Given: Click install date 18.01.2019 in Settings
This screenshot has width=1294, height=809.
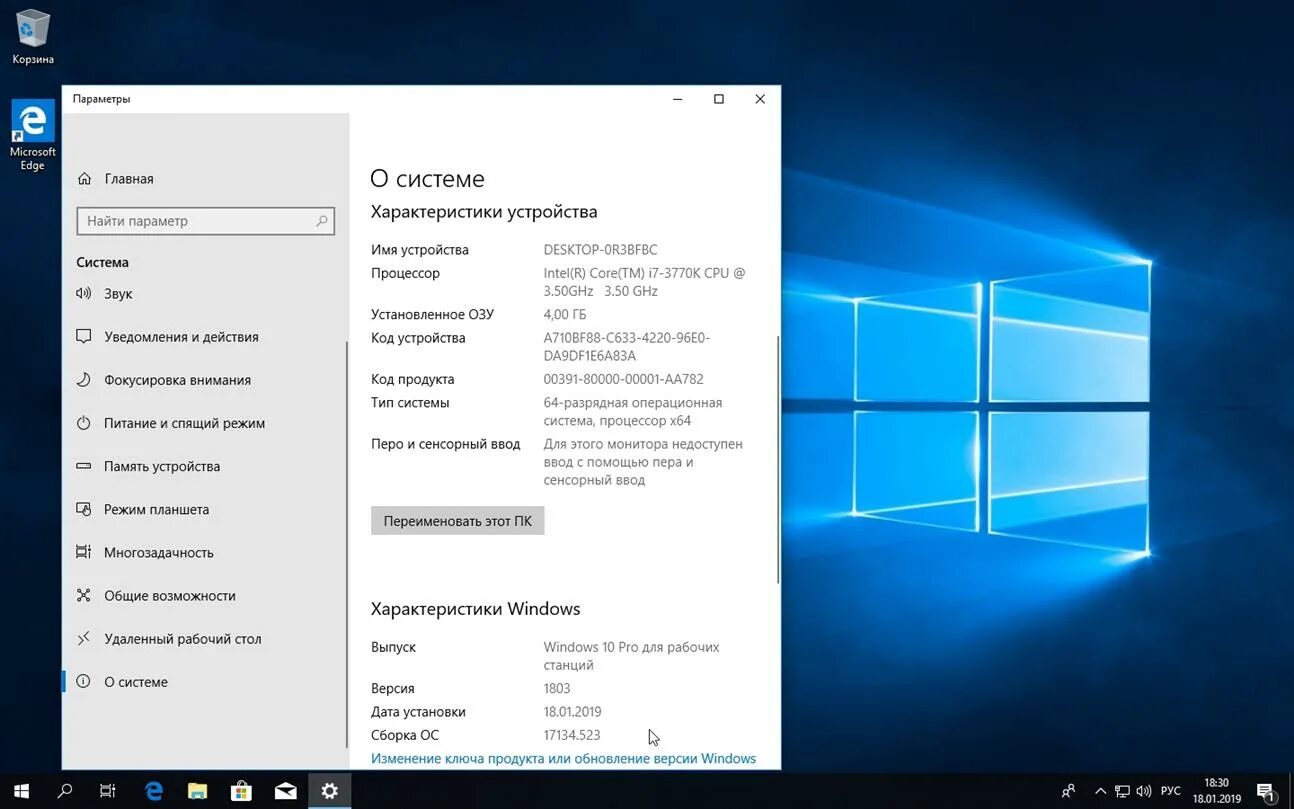Looking at the screenshot, I should point(572,712).
